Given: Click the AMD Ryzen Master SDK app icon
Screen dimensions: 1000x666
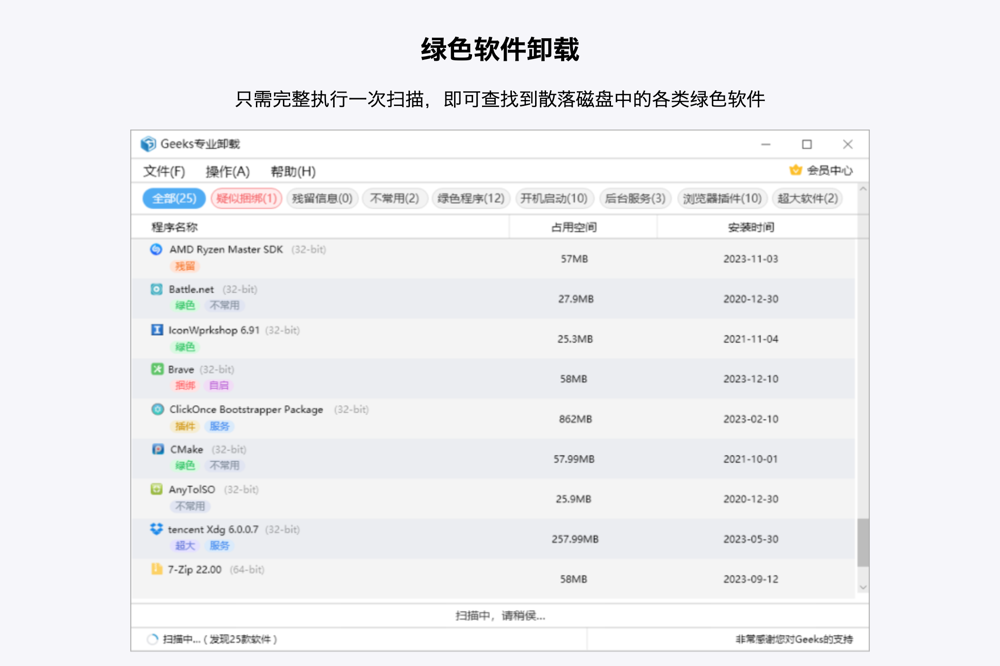Looking at the screenshot, I should pos(156,249).
